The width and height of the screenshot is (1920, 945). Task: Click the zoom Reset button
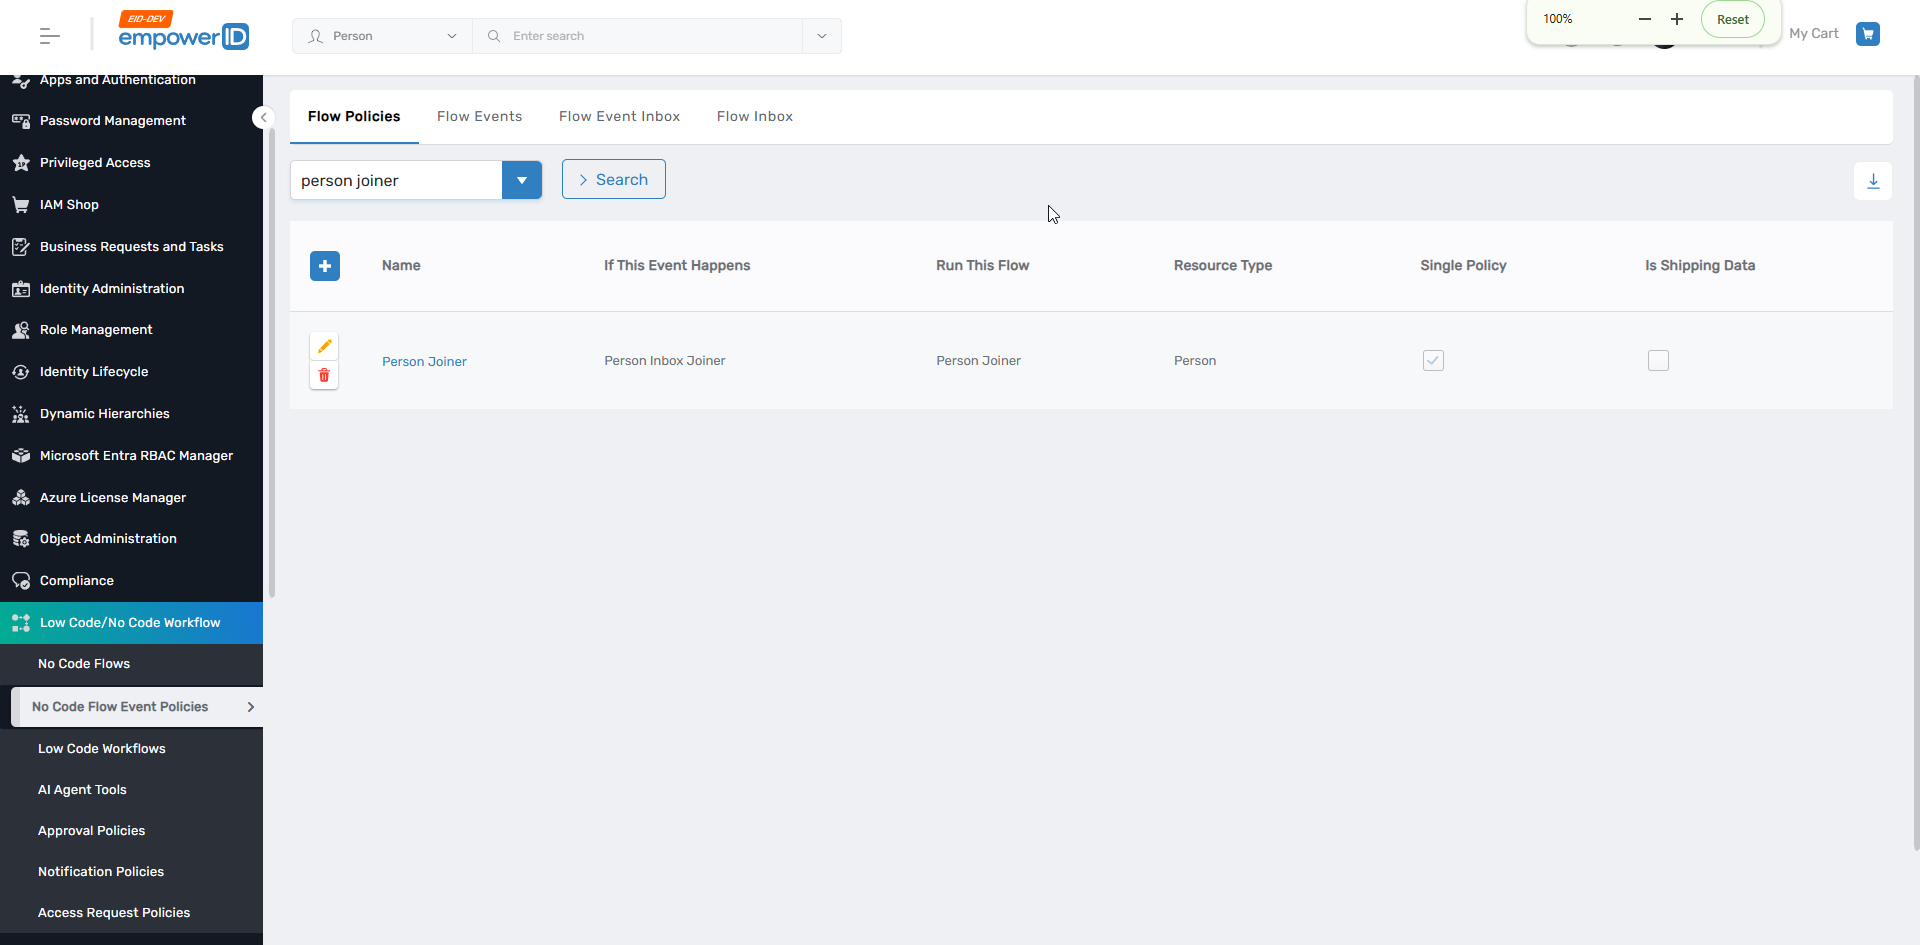[x=1733, y=19]
